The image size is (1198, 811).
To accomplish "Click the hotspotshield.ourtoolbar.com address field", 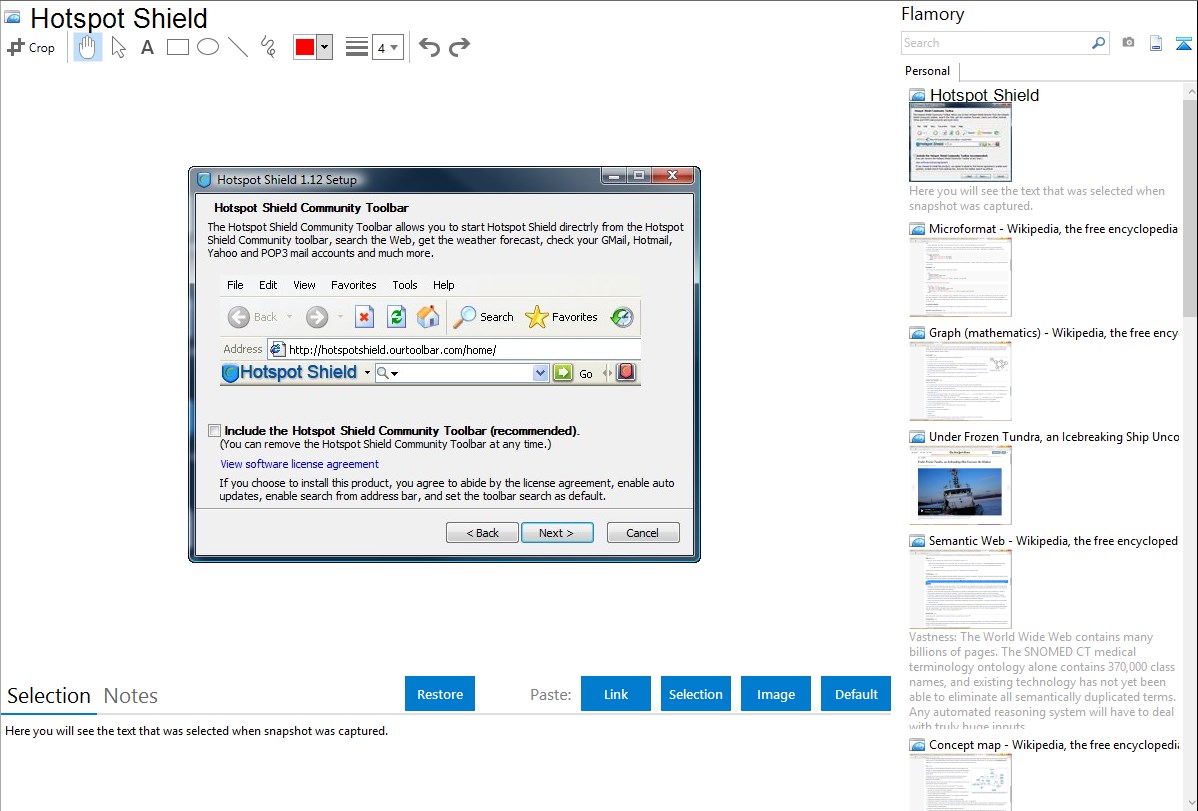I will pos(454,350).
